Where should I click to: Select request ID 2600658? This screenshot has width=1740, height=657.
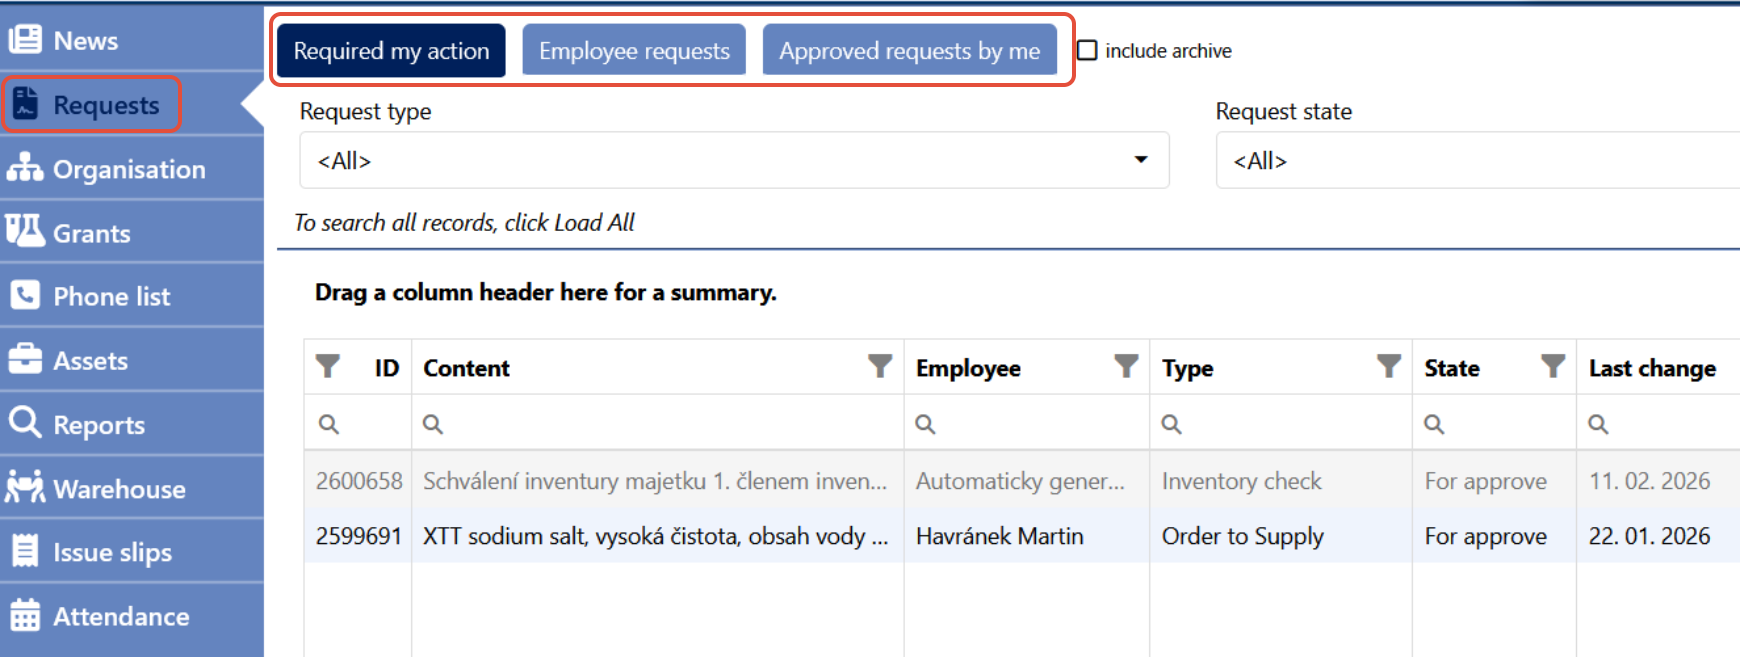click(x=359, y=481)
